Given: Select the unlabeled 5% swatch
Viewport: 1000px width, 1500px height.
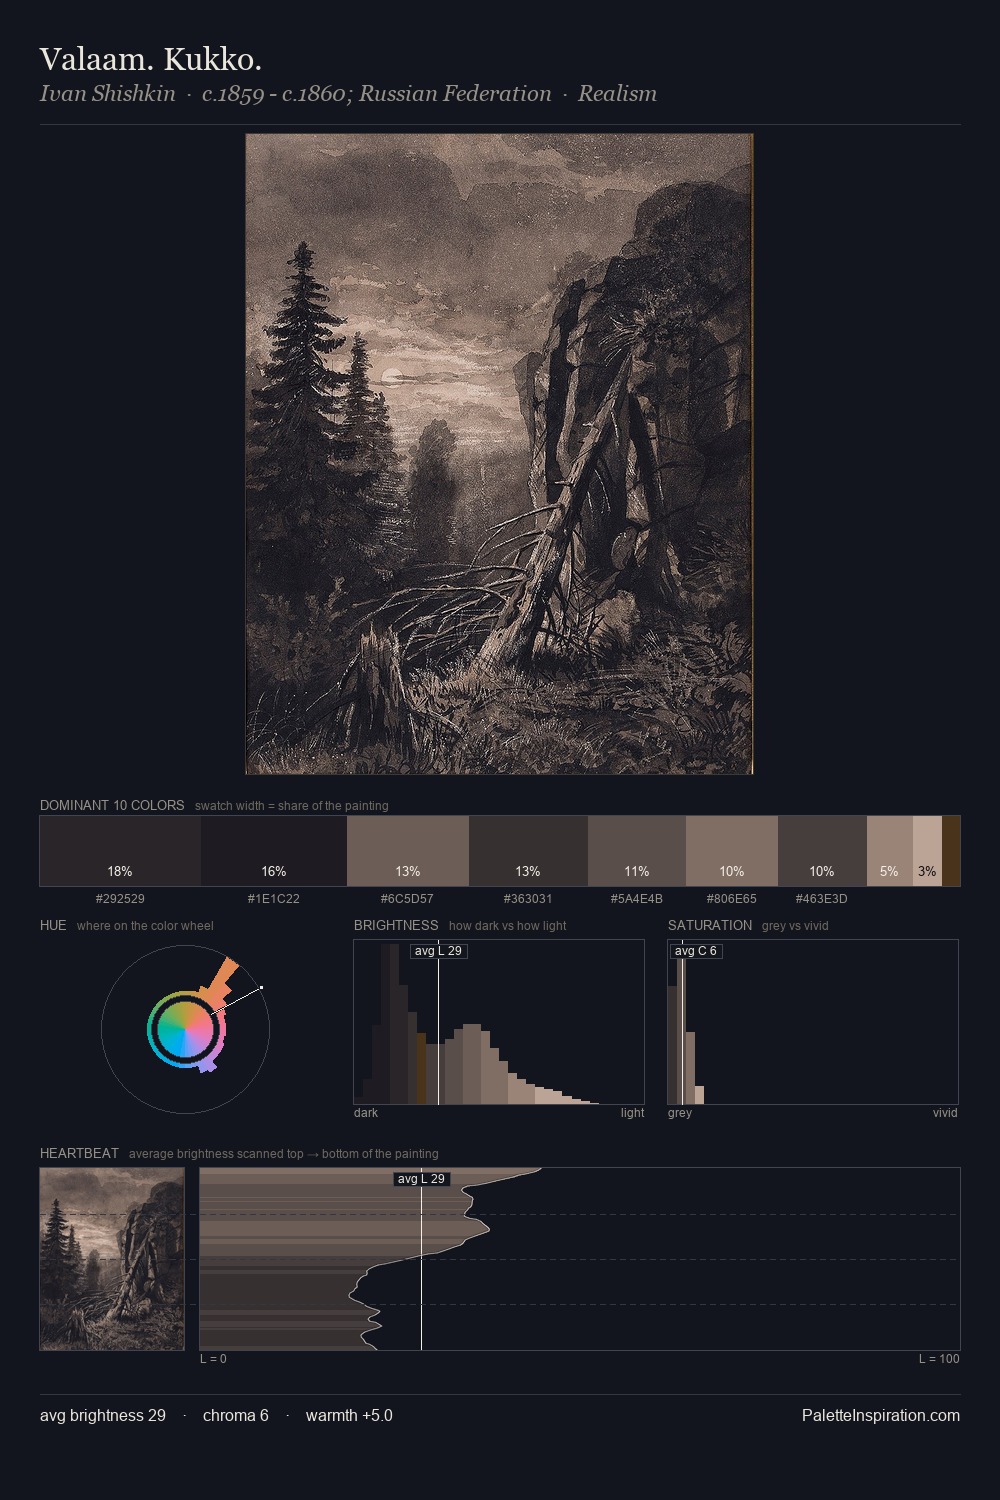Looking at the screenshot, I should [x=890, y=851].
